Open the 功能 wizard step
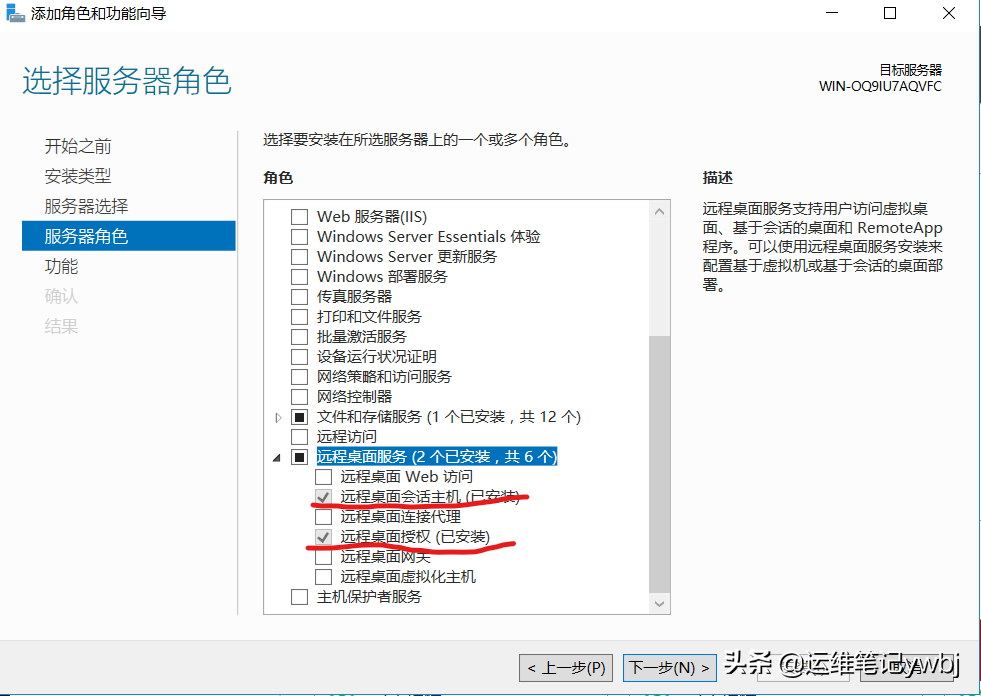This screenshot has height=696, width=981. point(61,267)
